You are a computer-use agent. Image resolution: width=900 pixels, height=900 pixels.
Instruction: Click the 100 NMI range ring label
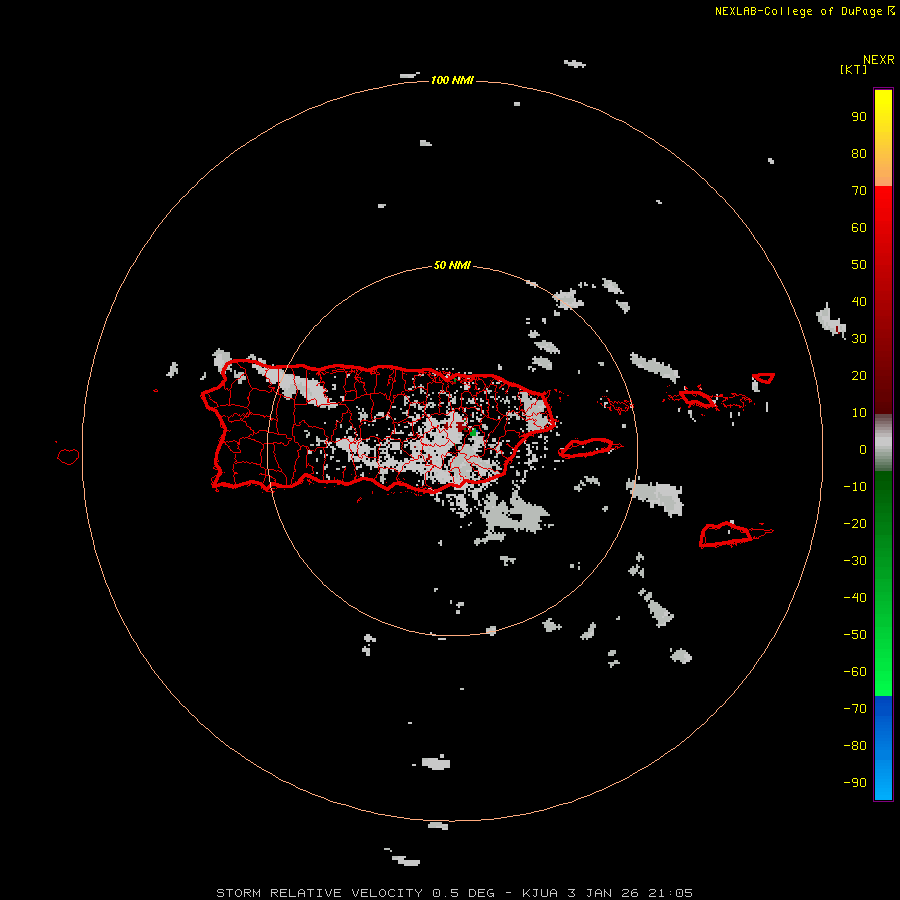coord(452,80)
